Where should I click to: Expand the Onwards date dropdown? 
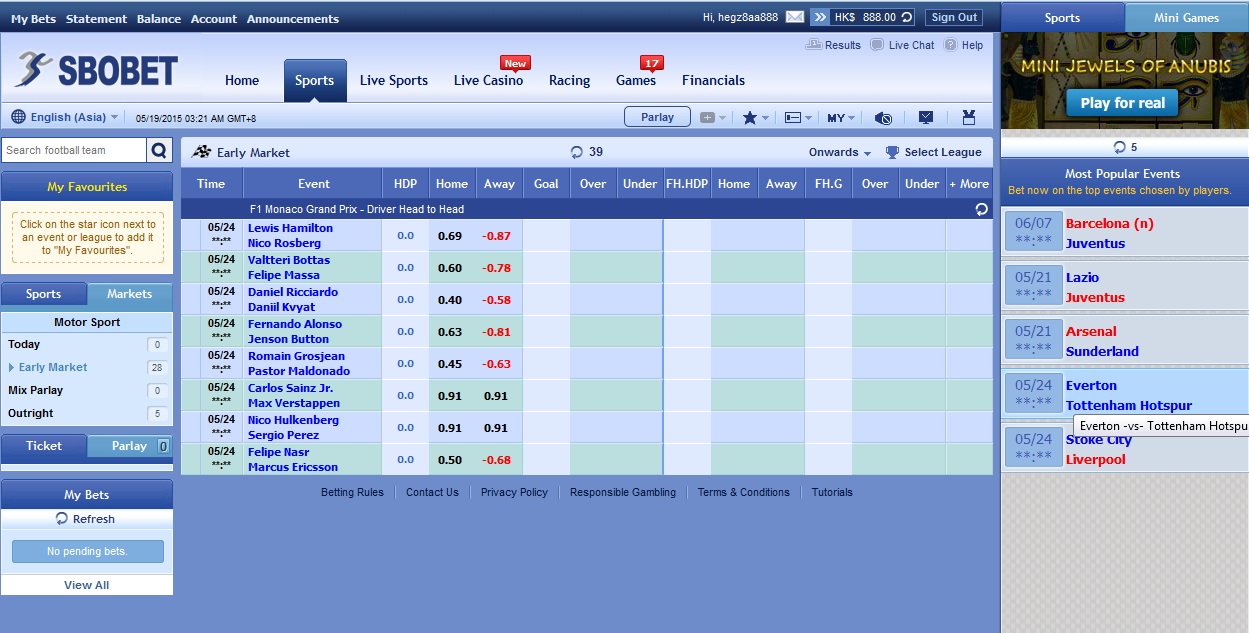(840, 152)
